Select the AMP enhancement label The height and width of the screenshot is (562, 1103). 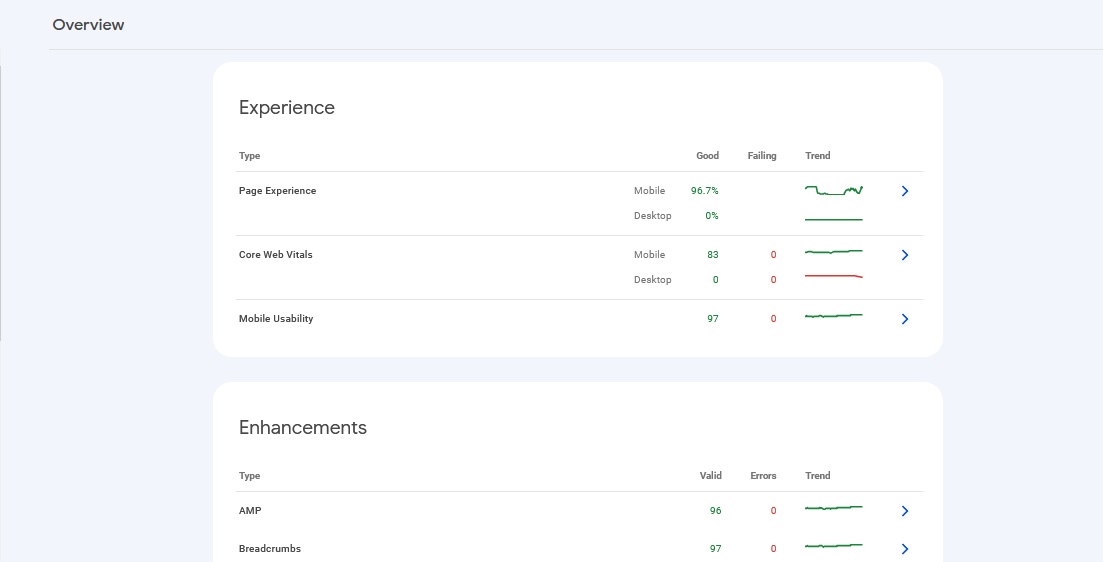click(250, 511)
